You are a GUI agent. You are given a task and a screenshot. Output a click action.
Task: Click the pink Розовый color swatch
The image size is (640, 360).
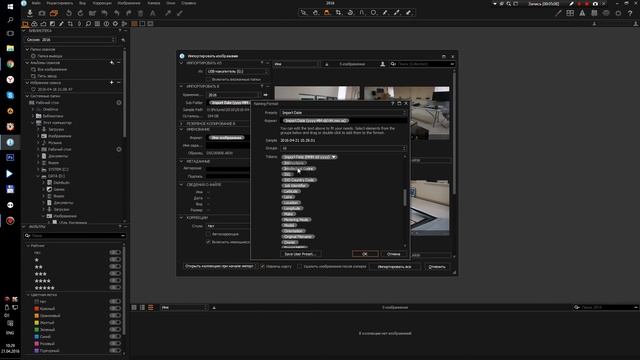click(37, 344)
